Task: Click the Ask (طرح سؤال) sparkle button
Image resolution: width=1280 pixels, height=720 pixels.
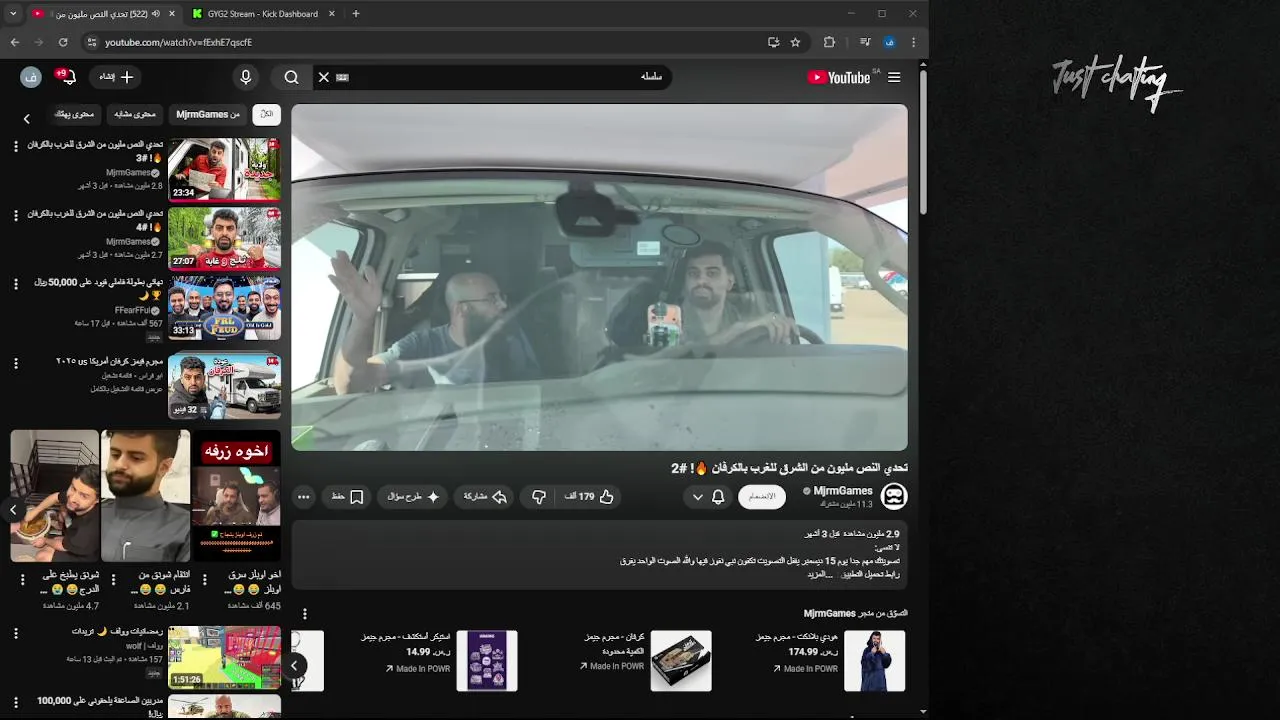Action: (x=414, y=496)
